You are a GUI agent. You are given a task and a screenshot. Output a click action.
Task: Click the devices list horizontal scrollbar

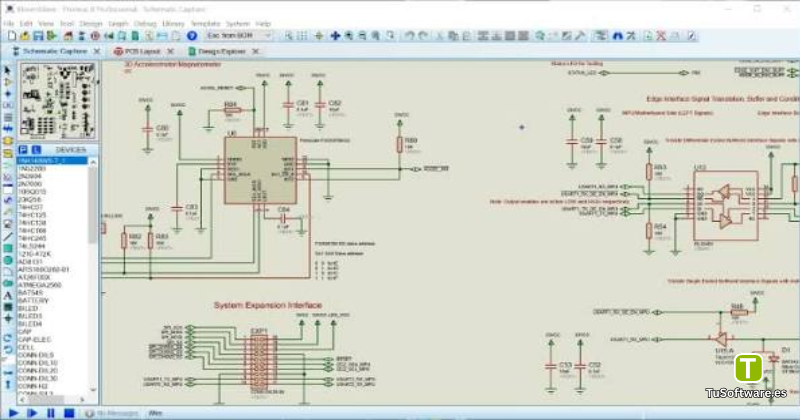click(x=53, y=399)
